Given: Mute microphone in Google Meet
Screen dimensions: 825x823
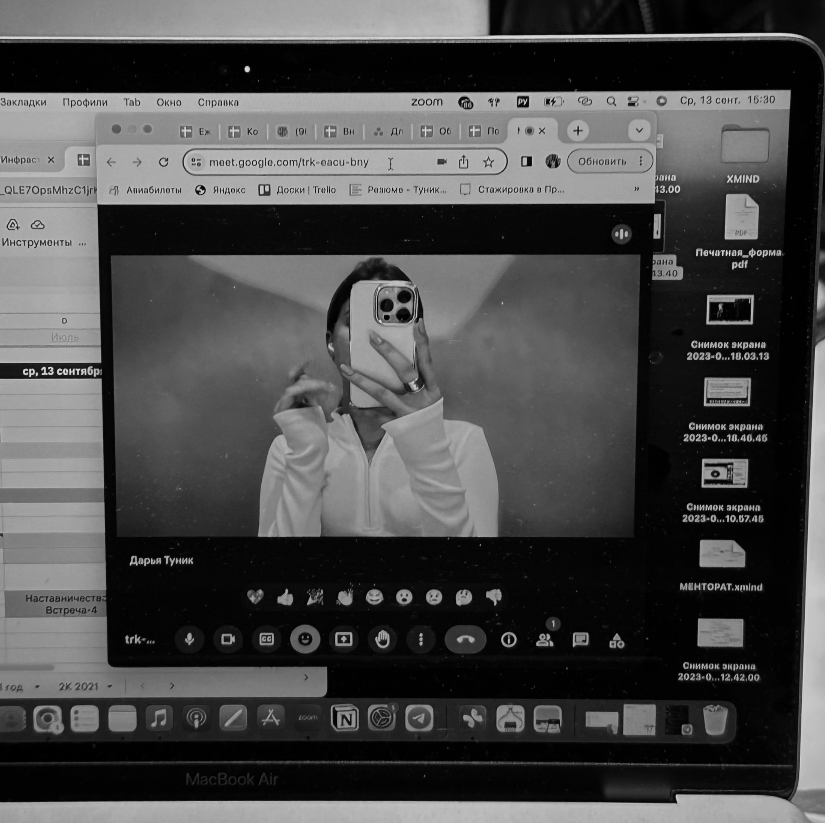Looking at the screenshot, I should point(189,639).
